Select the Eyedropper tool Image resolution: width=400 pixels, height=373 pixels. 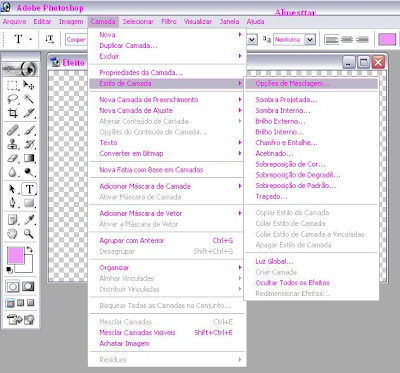(x=29, y=220)
